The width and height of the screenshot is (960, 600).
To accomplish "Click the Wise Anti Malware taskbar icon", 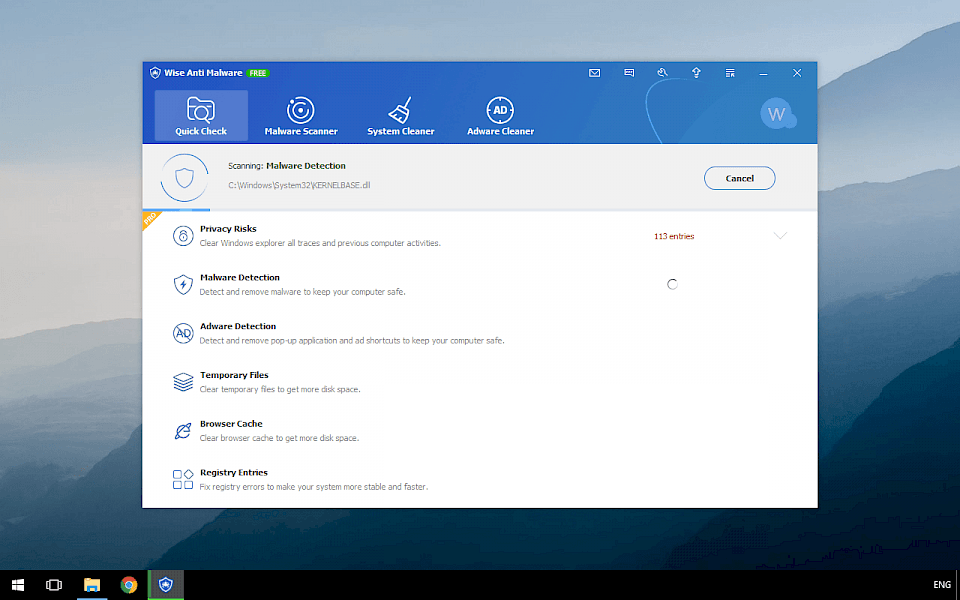I will (x=166, y=585).
